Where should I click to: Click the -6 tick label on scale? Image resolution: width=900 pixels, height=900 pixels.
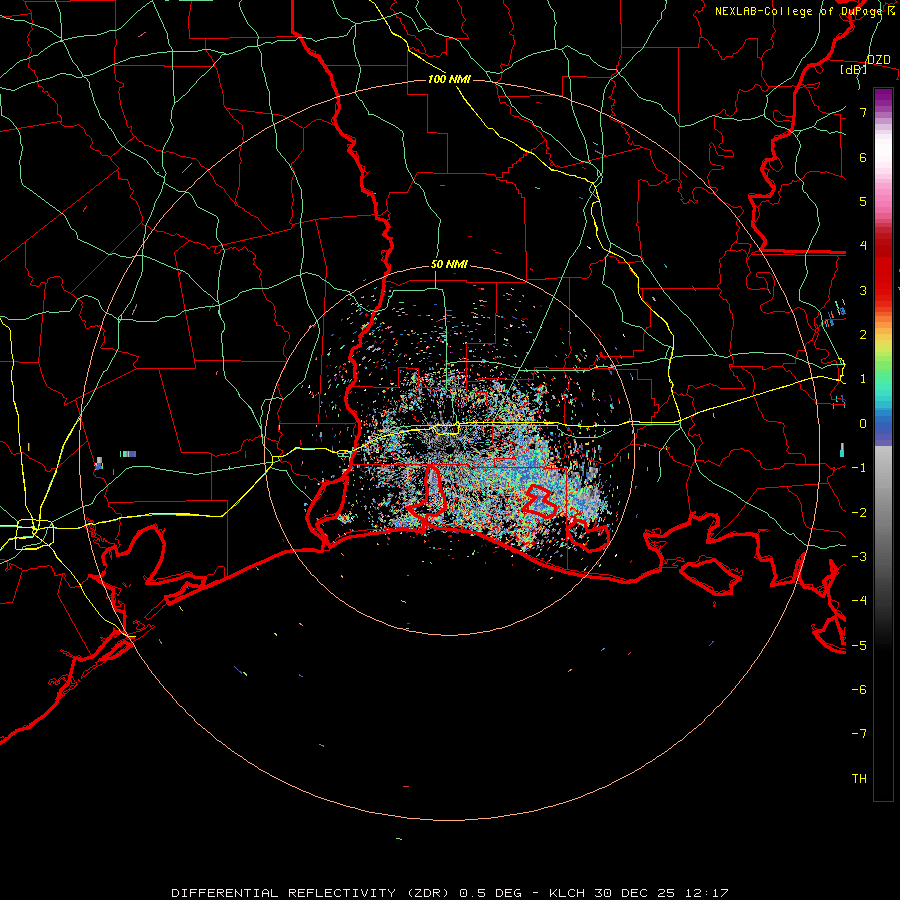859,689
